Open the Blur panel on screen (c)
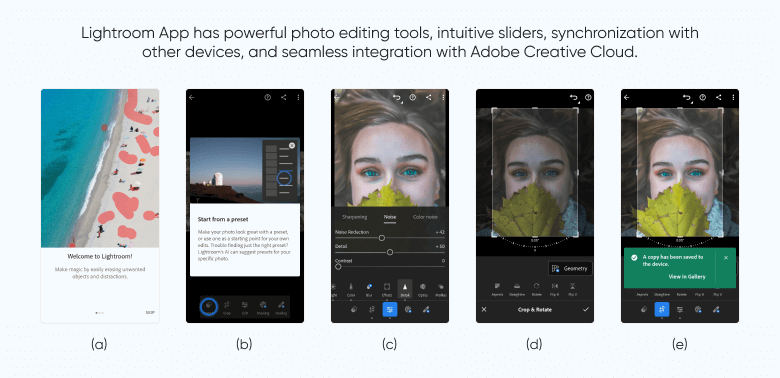Viewport: 780px width, 378px height. 369,289
